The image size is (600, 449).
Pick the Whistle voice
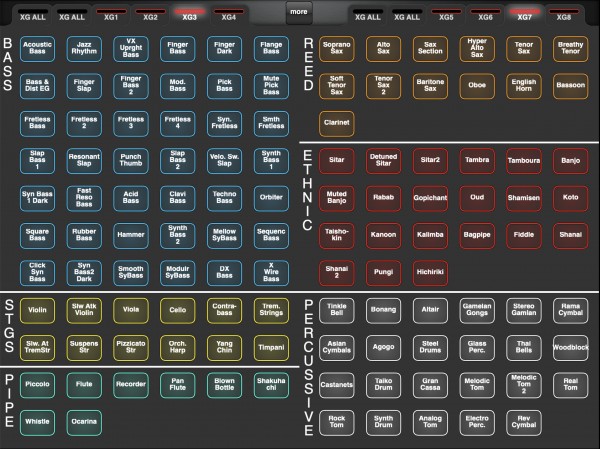click(x=37, y=422)
